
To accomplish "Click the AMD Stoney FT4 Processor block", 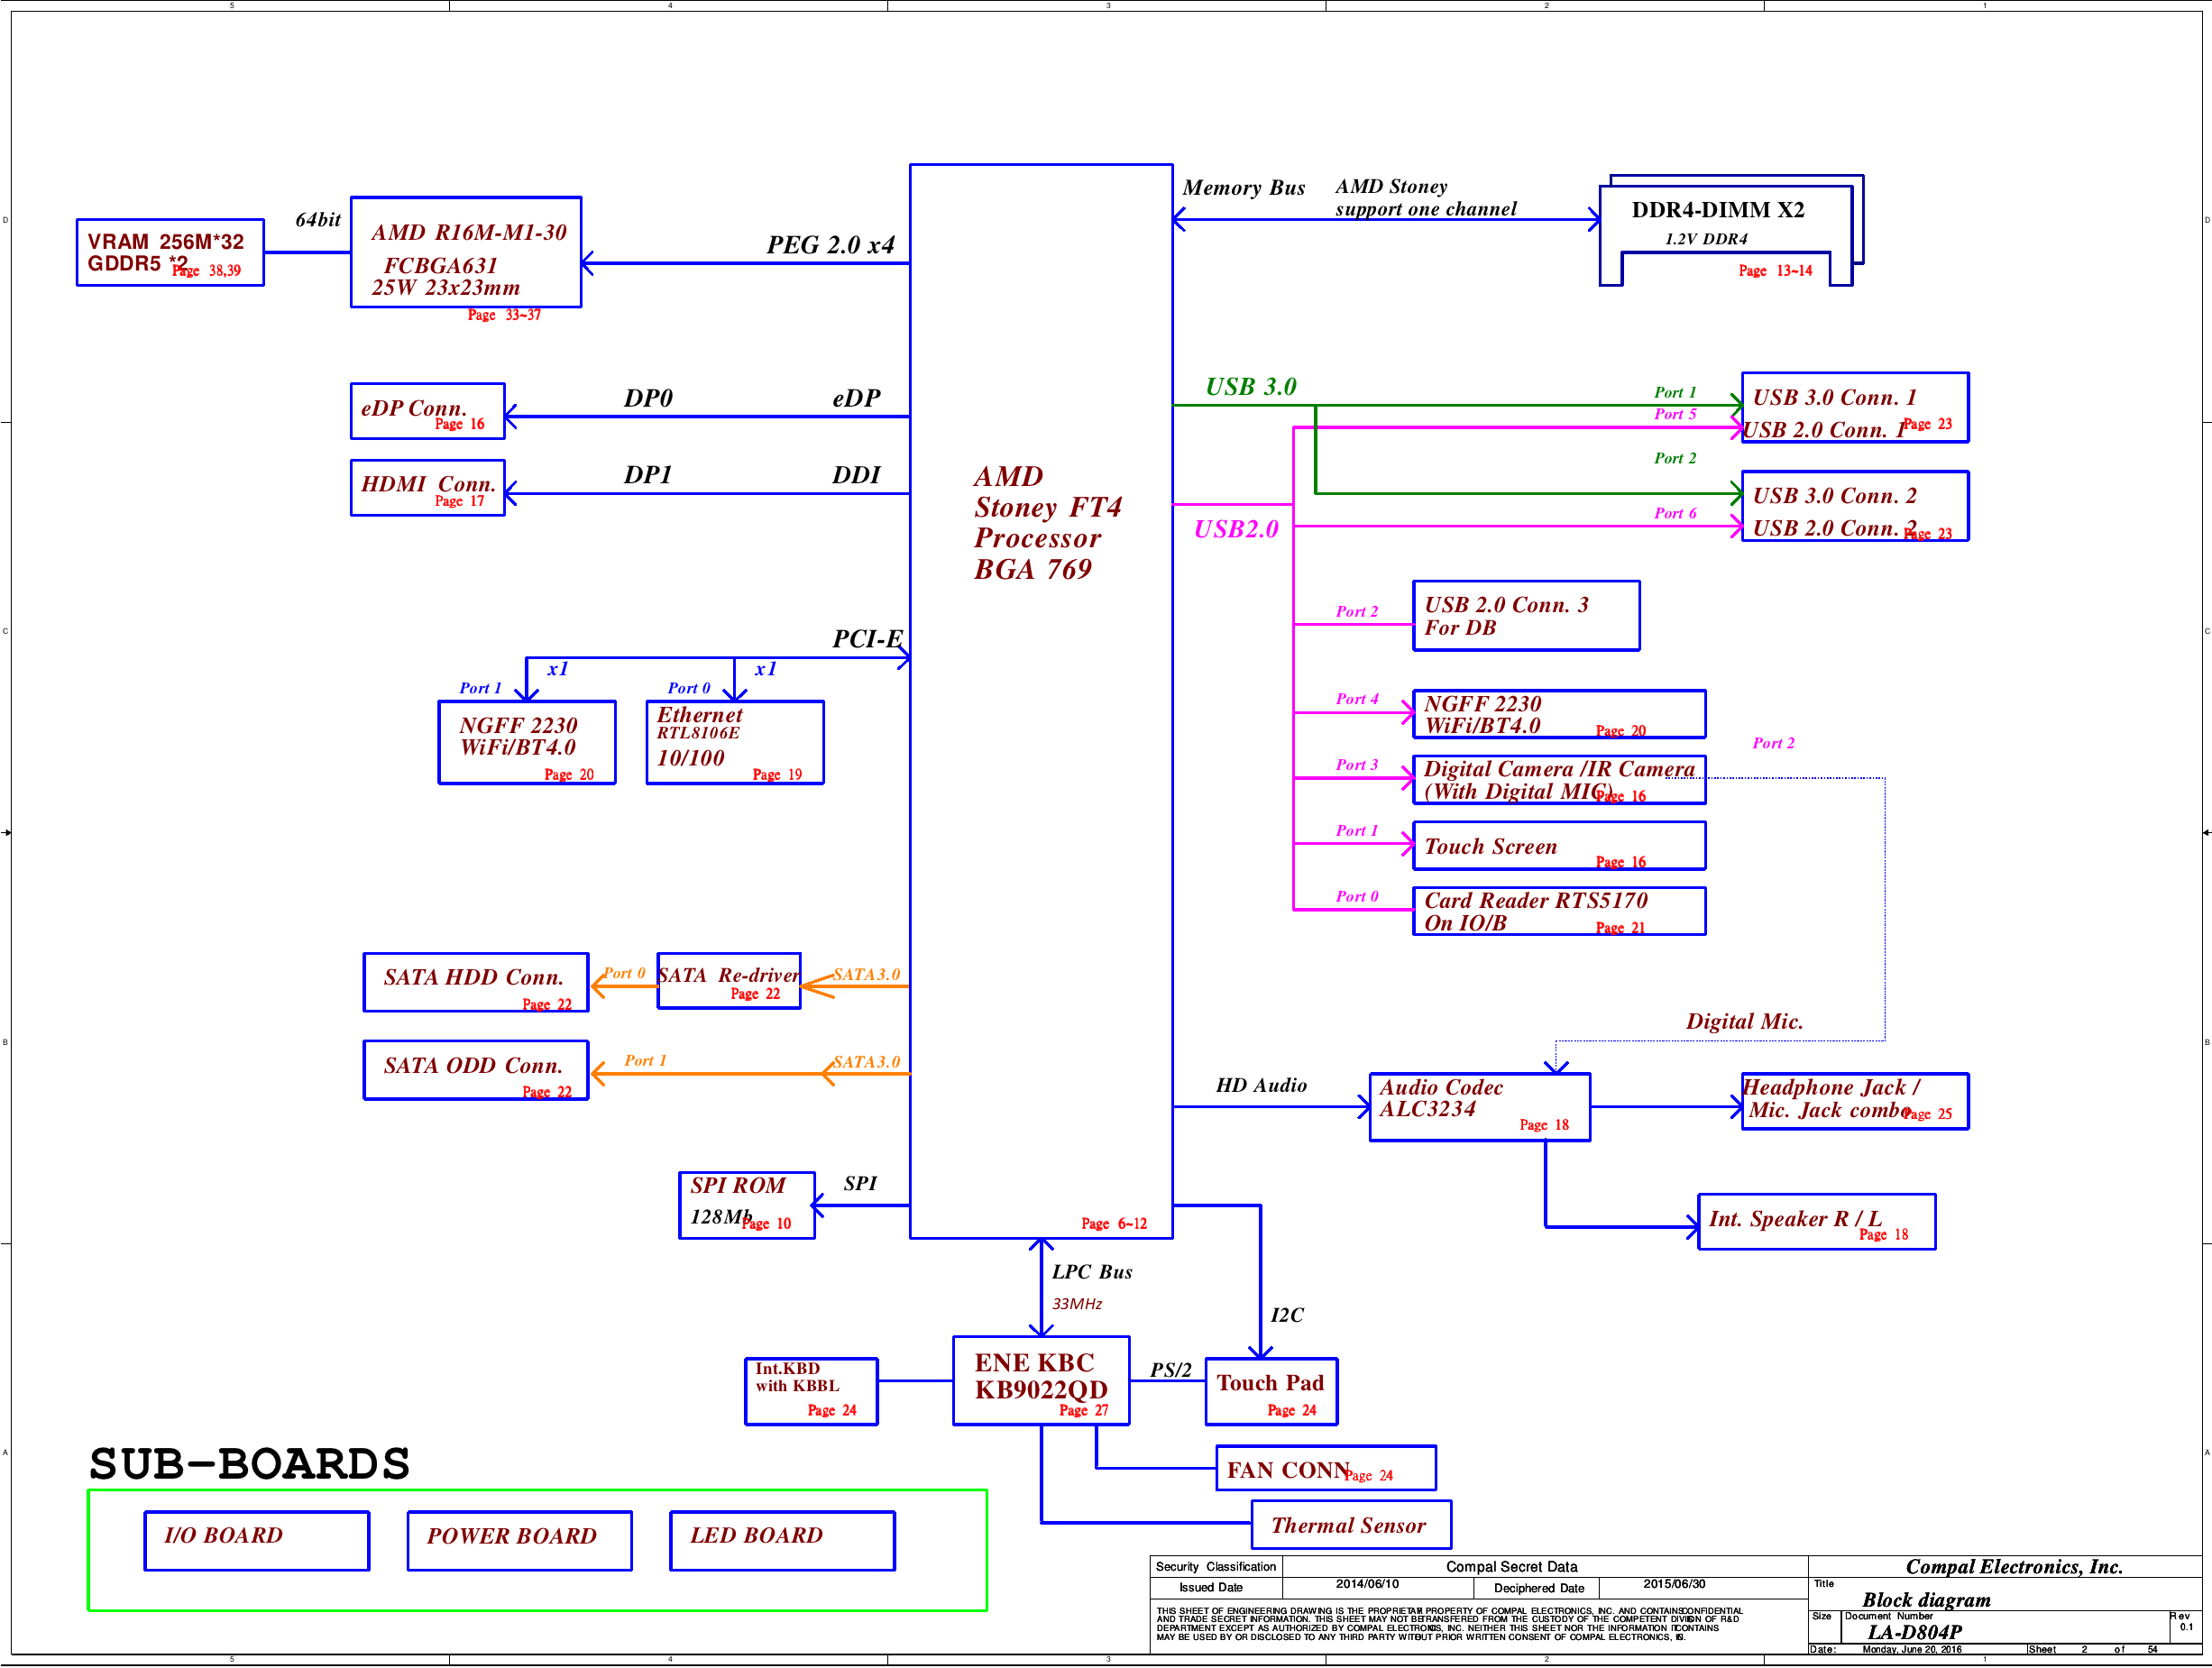I will tap(1040, 700).
